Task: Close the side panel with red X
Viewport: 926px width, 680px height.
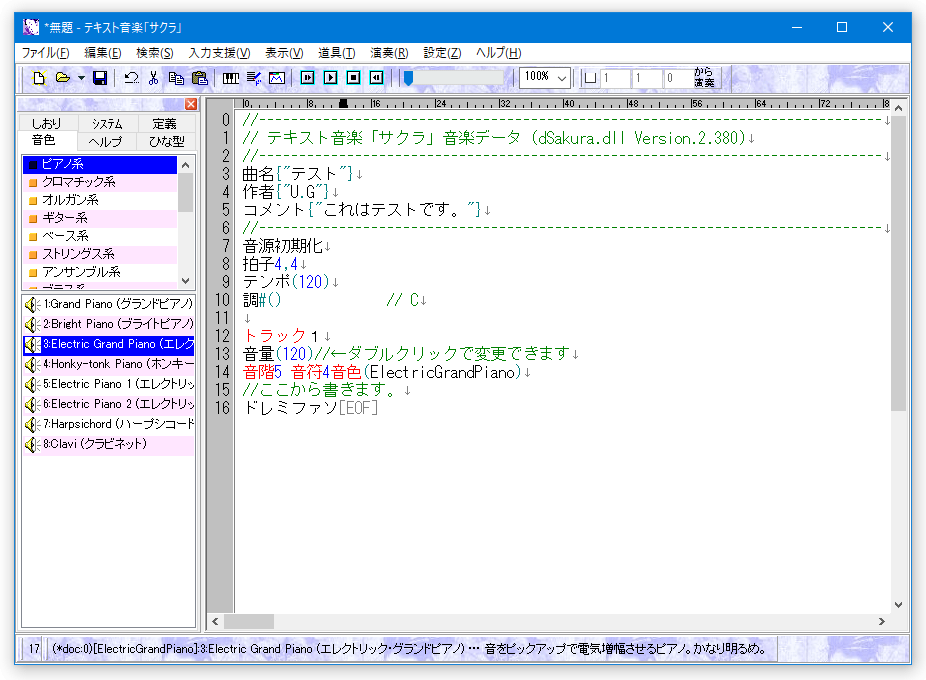Action: [x=191, y=104]
